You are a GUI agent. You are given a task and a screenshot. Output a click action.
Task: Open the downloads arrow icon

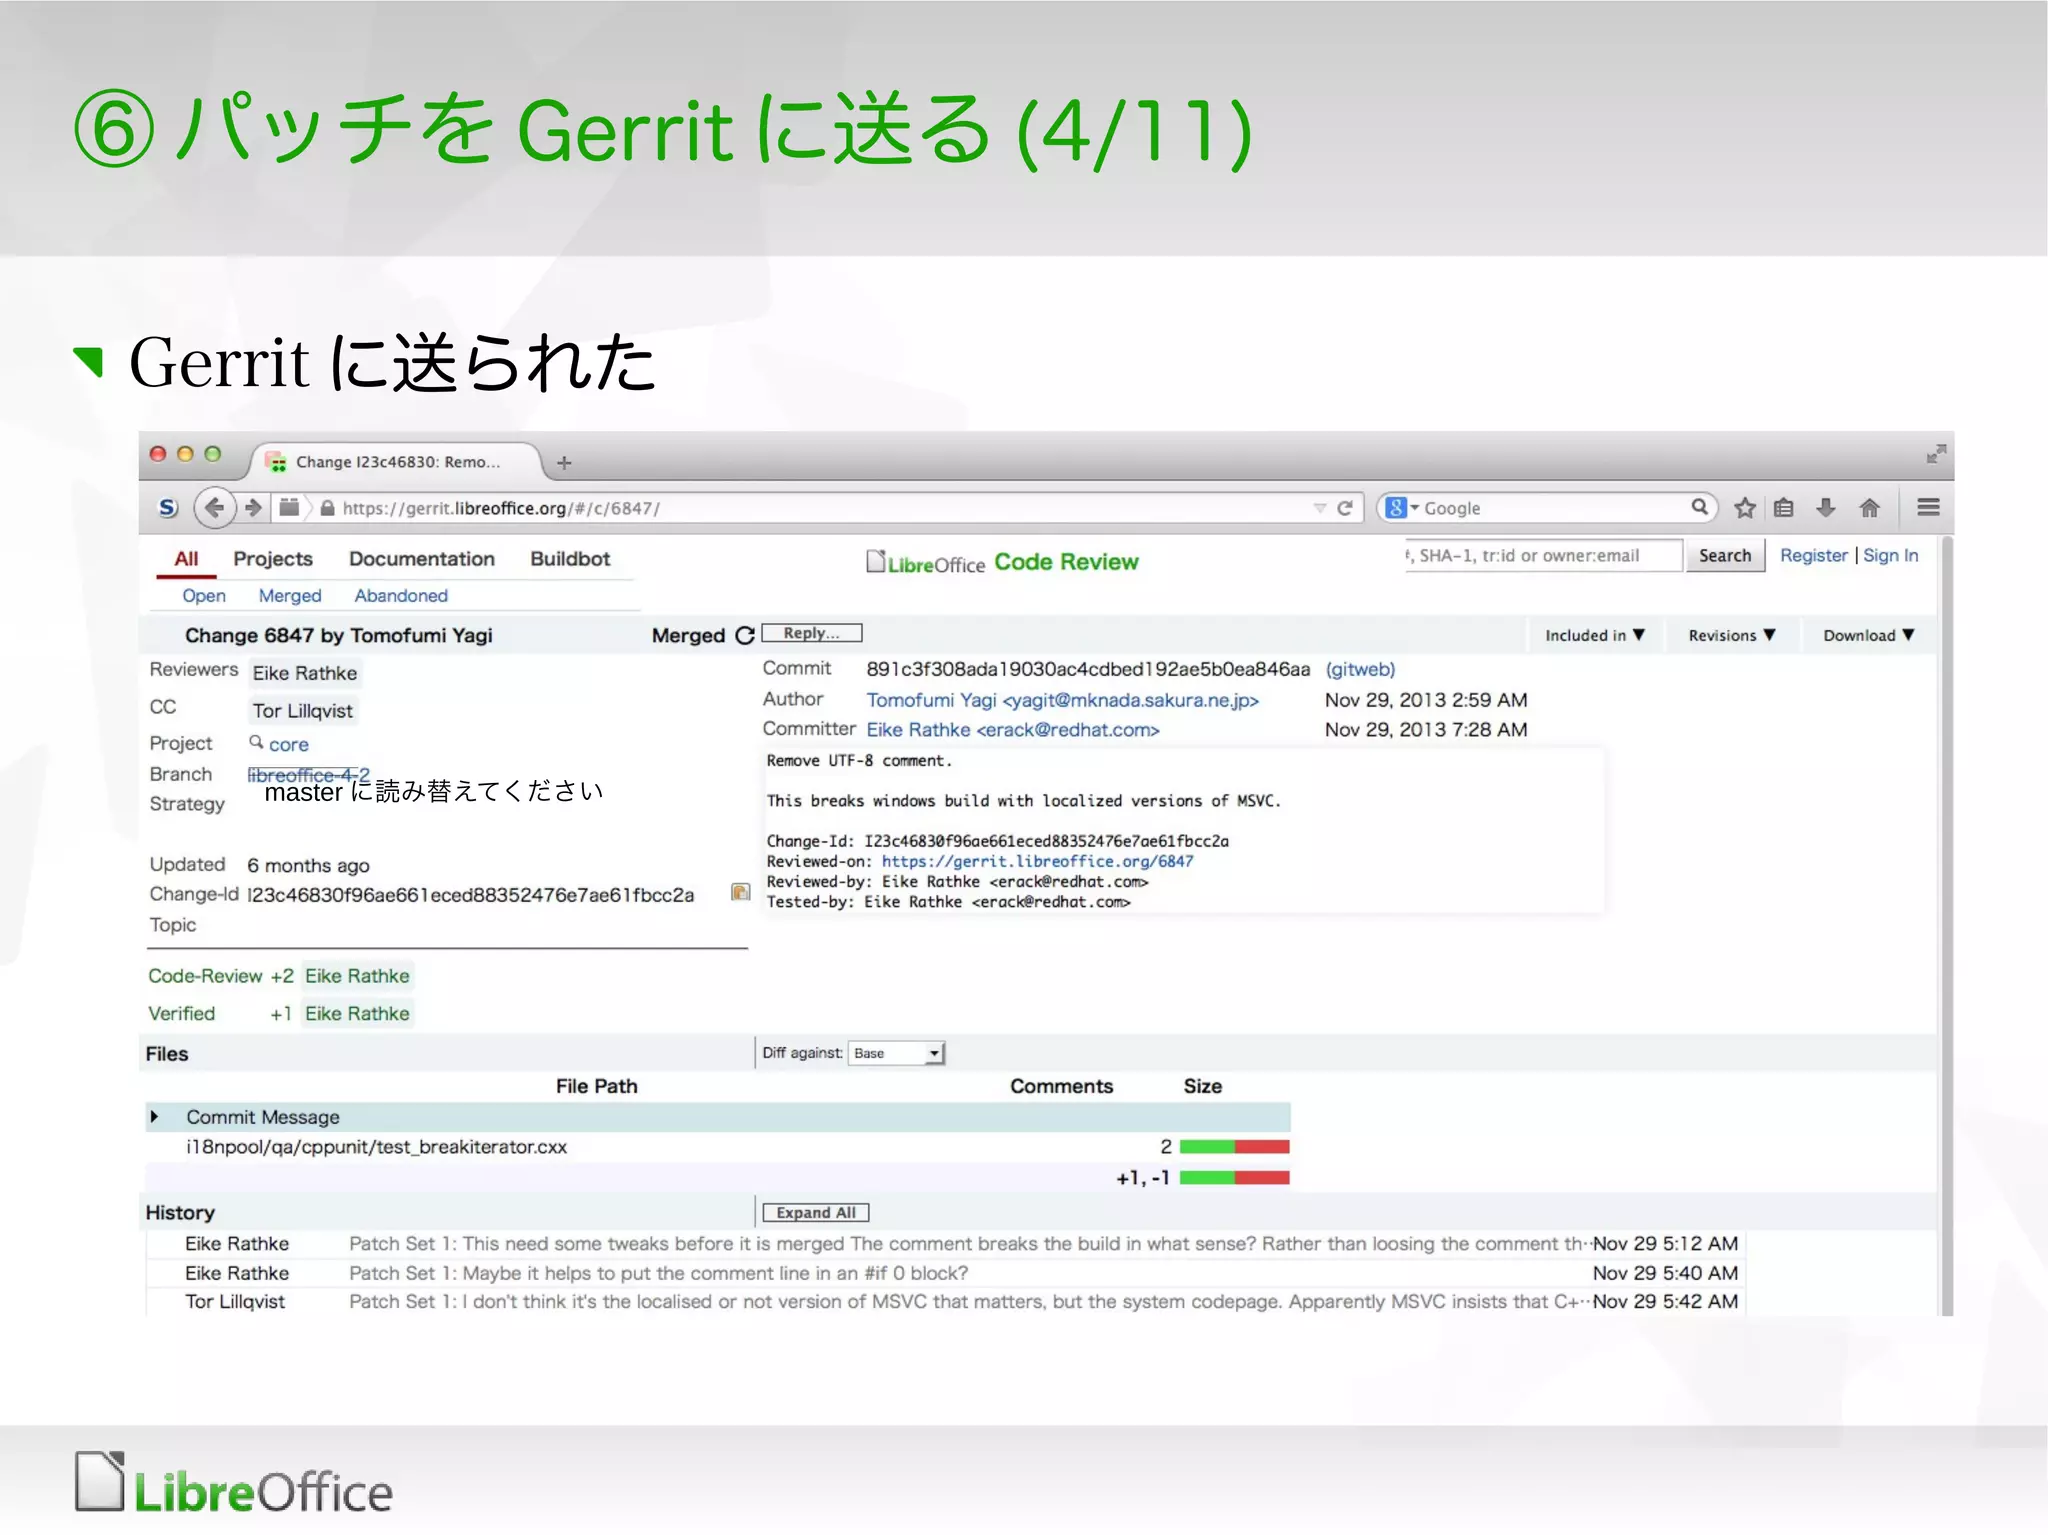pos(1826,508)
